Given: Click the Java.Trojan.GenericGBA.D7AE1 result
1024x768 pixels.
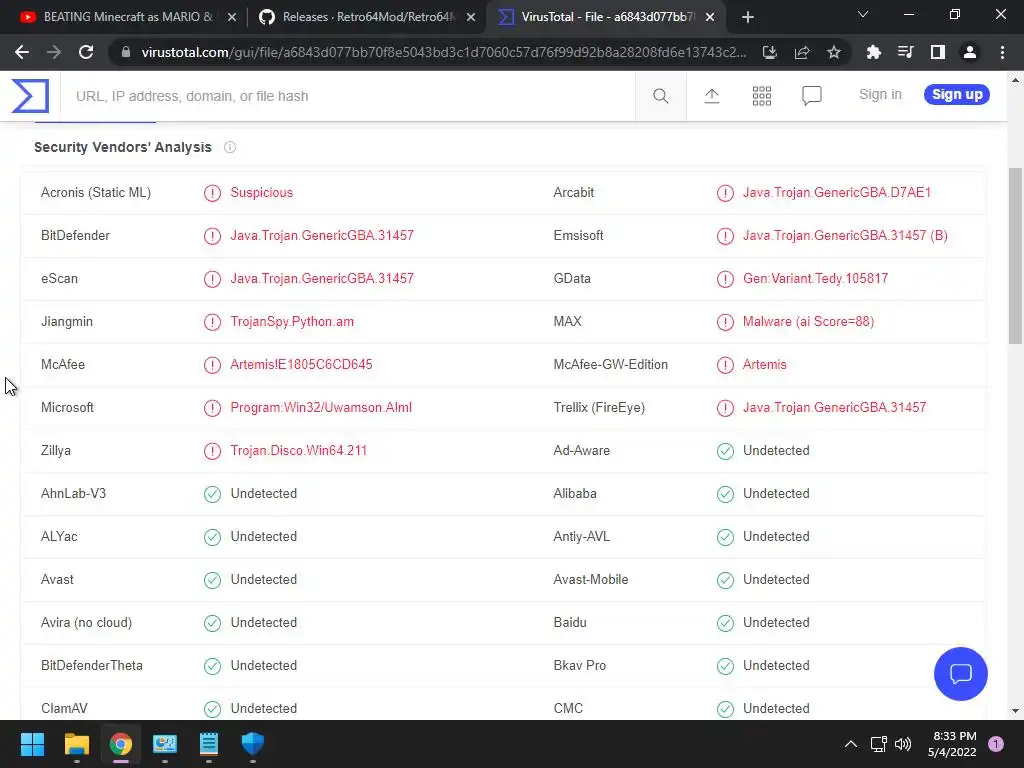Looking at the screenshot, I should click(837, 193).
